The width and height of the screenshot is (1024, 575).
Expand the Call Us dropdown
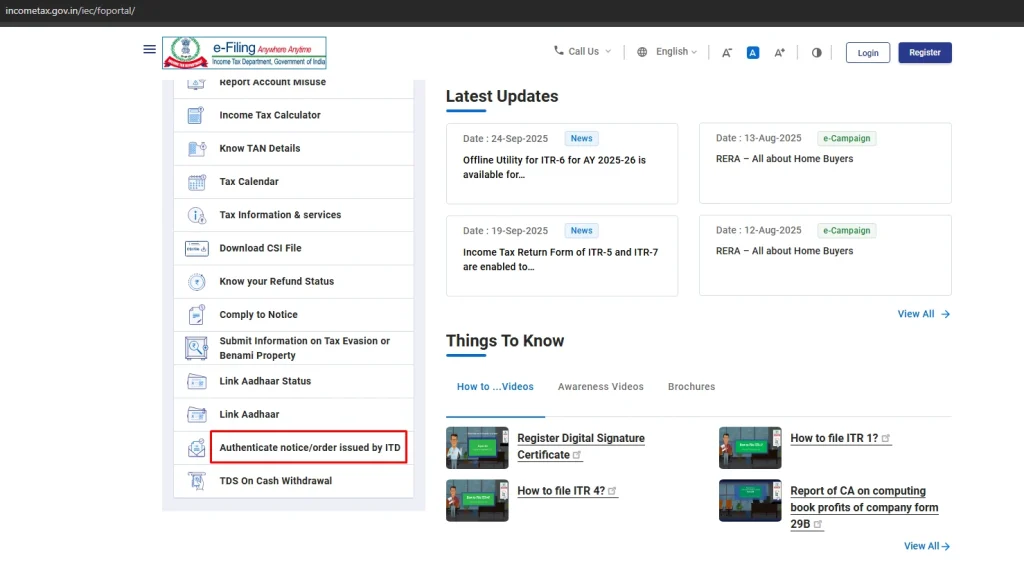click(x=583, y=52)
